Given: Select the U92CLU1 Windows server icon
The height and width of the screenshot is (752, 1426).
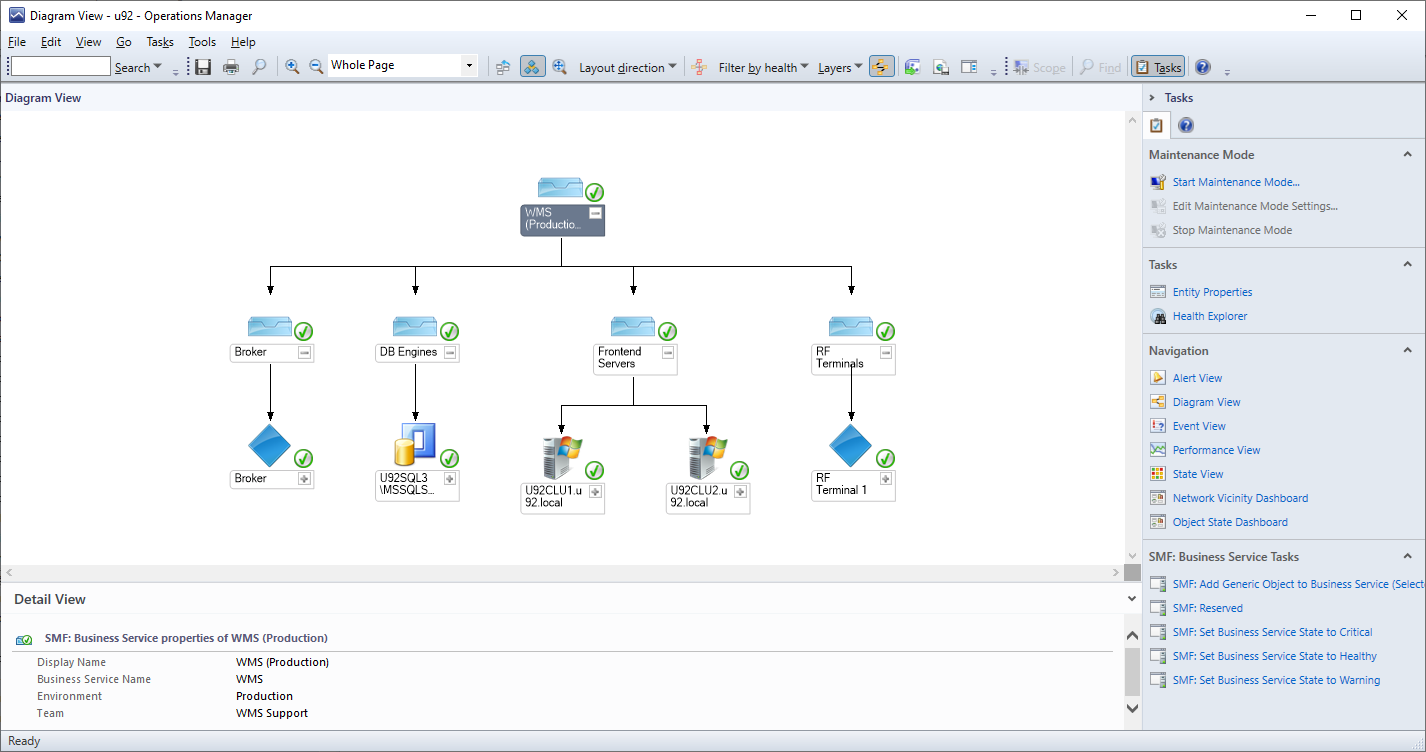Looking at the screenshot, I should (x=562, y=457).
